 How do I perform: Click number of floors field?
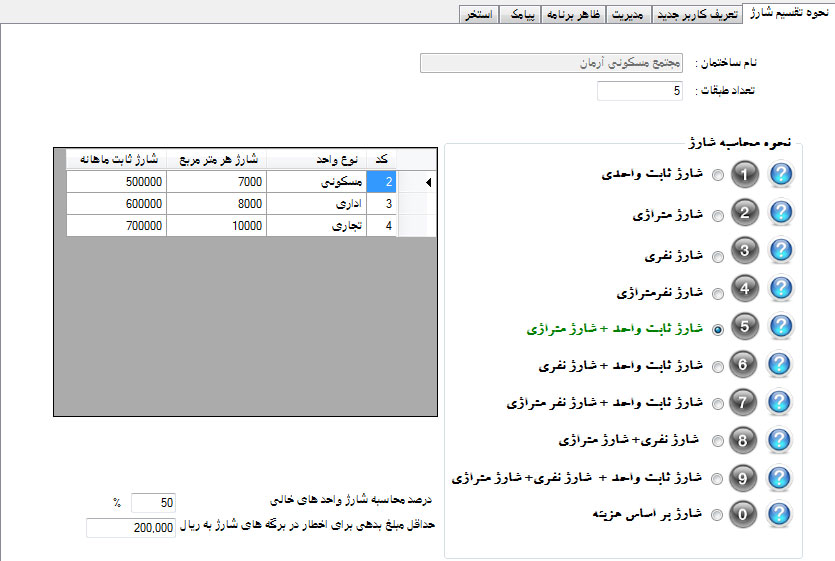coord(640,91)
